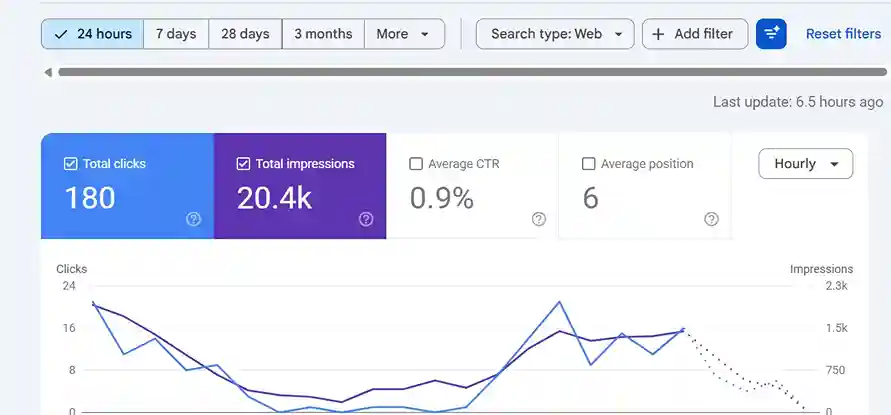
Task: Click the Clicks axis label
Action: 72,269
